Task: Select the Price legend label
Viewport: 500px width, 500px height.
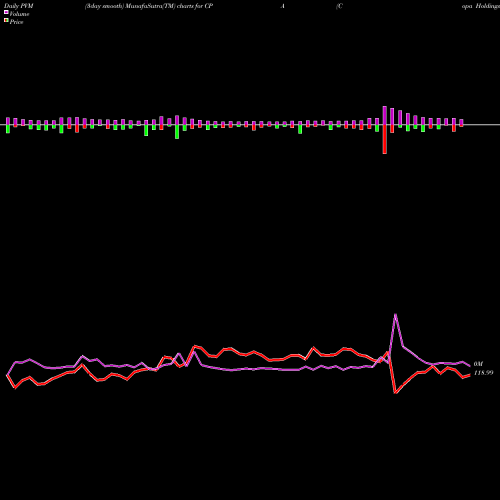Action: (x=16, y=22)
